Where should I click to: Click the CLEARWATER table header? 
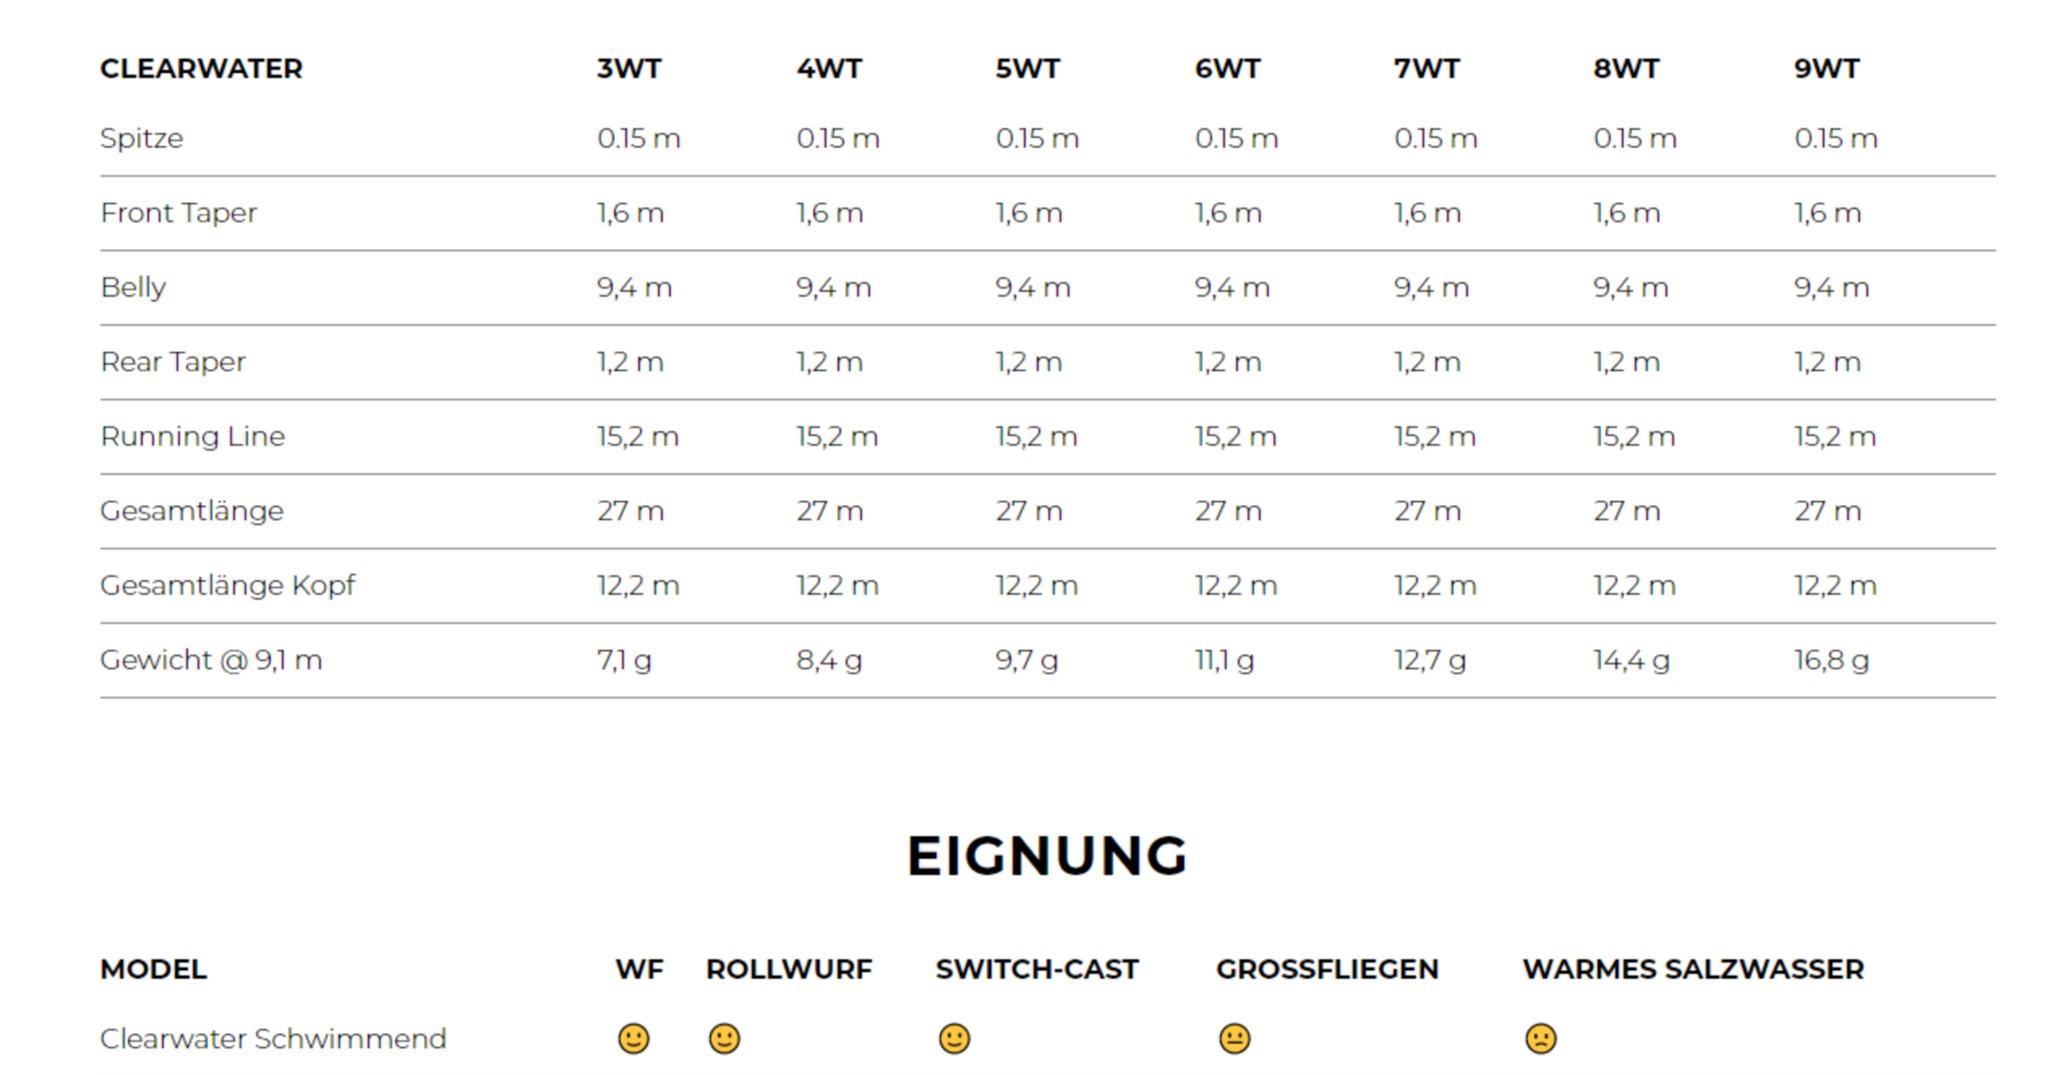201,69
